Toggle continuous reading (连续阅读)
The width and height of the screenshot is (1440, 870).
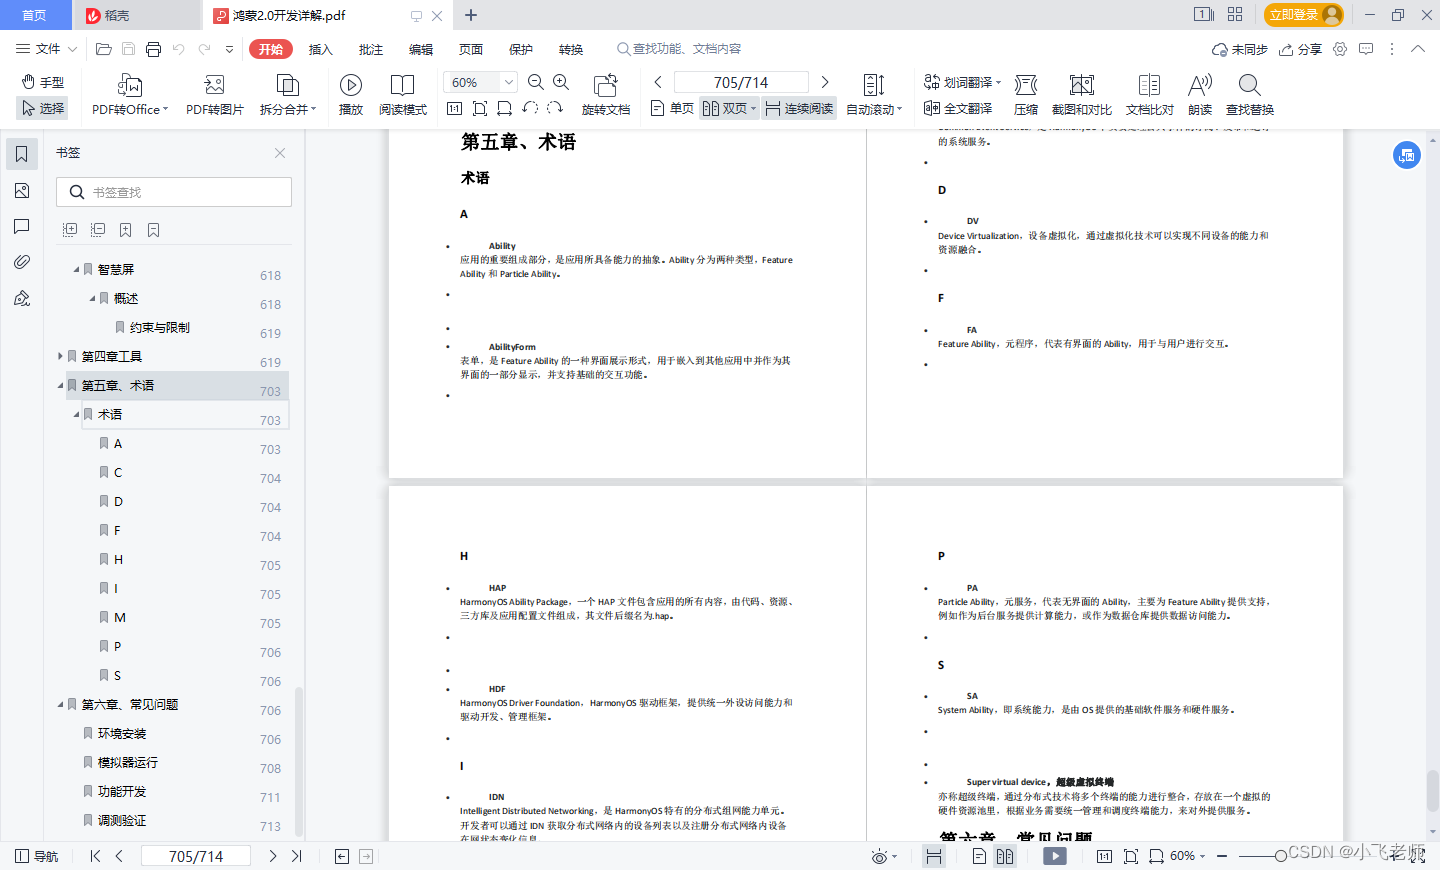coord(799,108)
